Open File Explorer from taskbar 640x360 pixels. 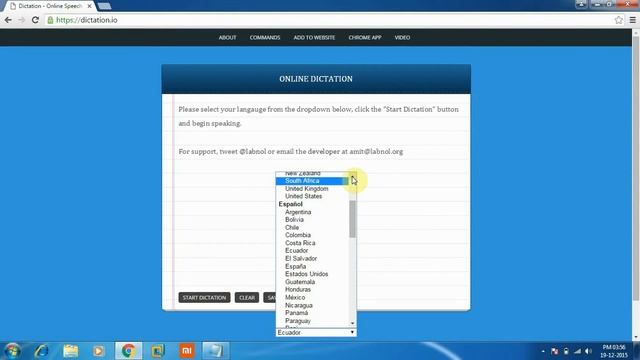click(x=70, y=351)
